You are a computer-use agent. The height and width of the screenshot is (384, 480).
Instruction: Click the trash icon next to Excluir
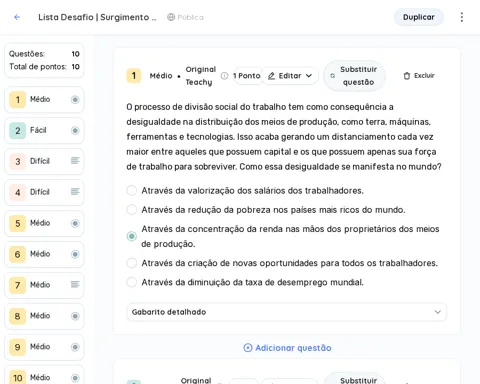coord(407,76)
